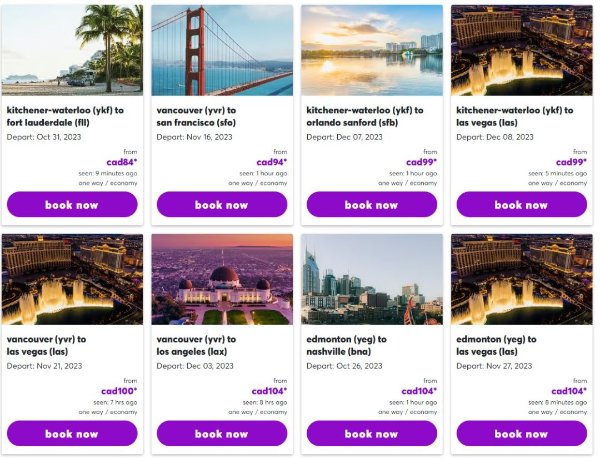The image size is (600, 459).
Task: Open Las Vegas image on Edmonton card
Action: tap(521, 279)
